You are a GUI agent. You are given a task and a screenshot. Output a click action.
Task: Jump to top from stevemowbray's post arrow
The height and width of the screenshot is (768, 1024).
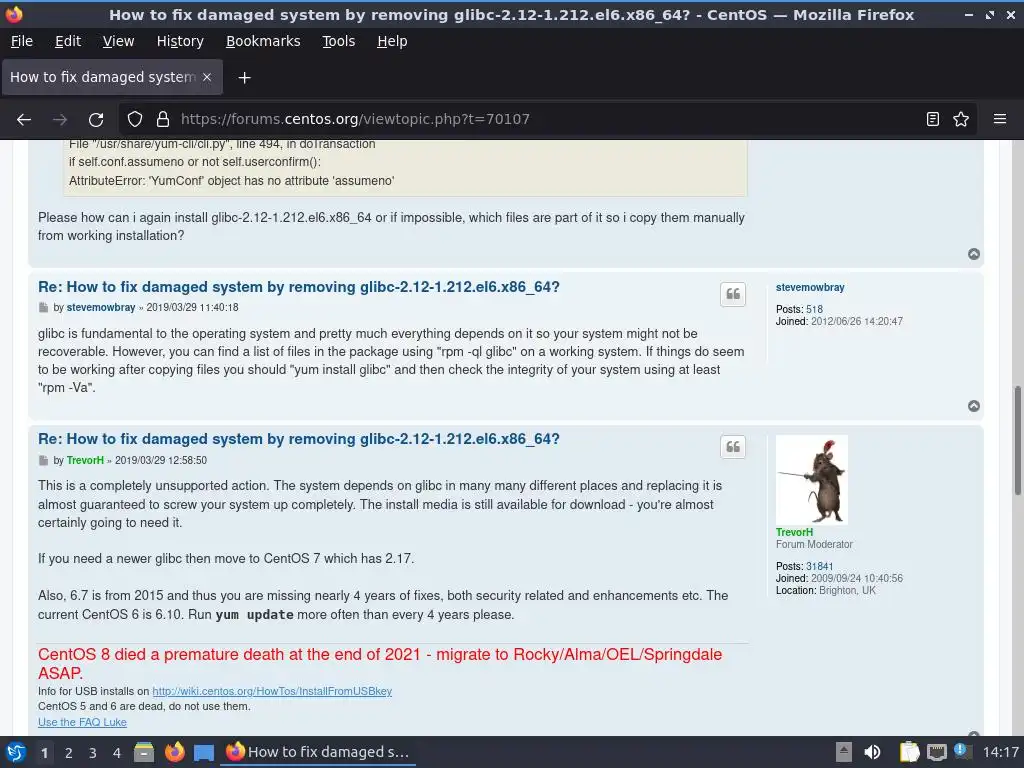coord(974,406)
